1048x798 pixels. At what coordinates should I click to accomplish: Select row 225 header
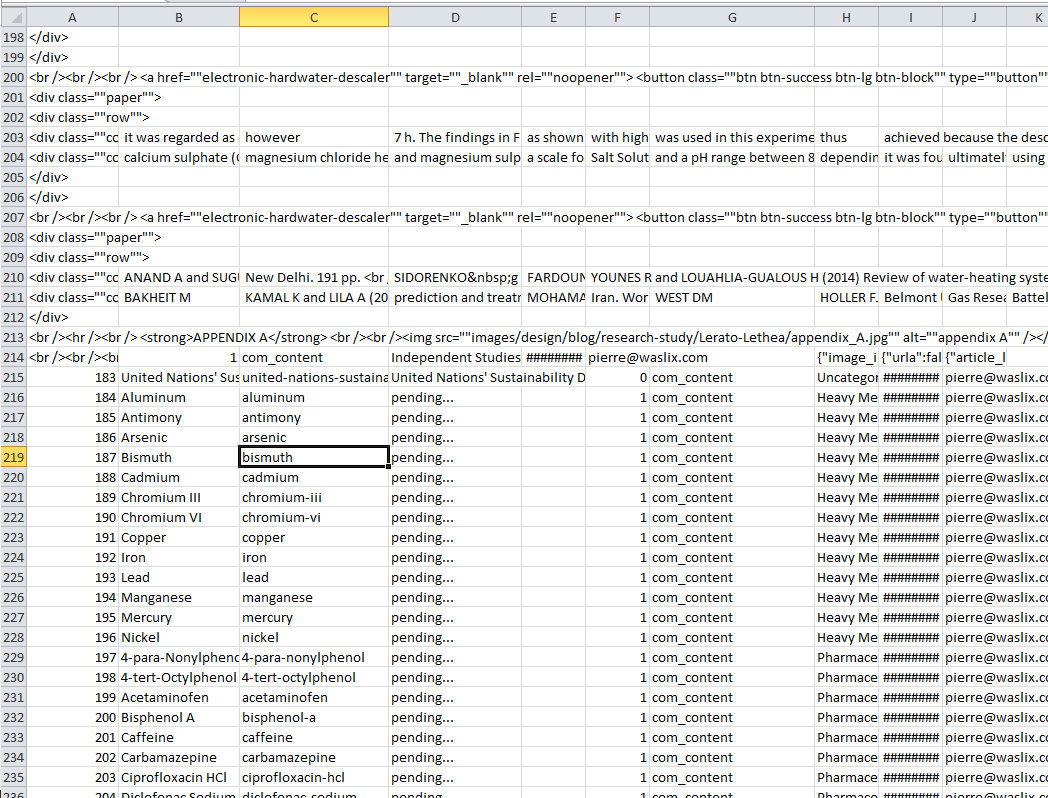13,577
